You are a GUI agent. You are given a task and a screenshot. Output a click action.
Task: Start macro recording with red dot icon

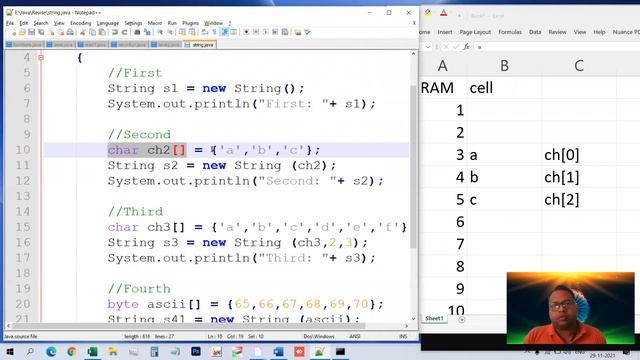click(246, 32)
